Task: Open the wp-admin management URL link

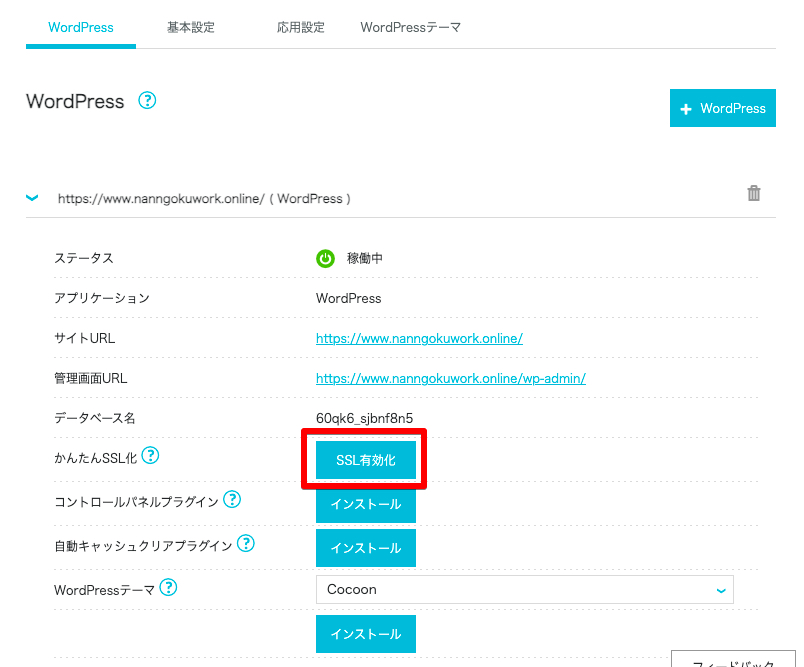Action: [x=451, y=378]
